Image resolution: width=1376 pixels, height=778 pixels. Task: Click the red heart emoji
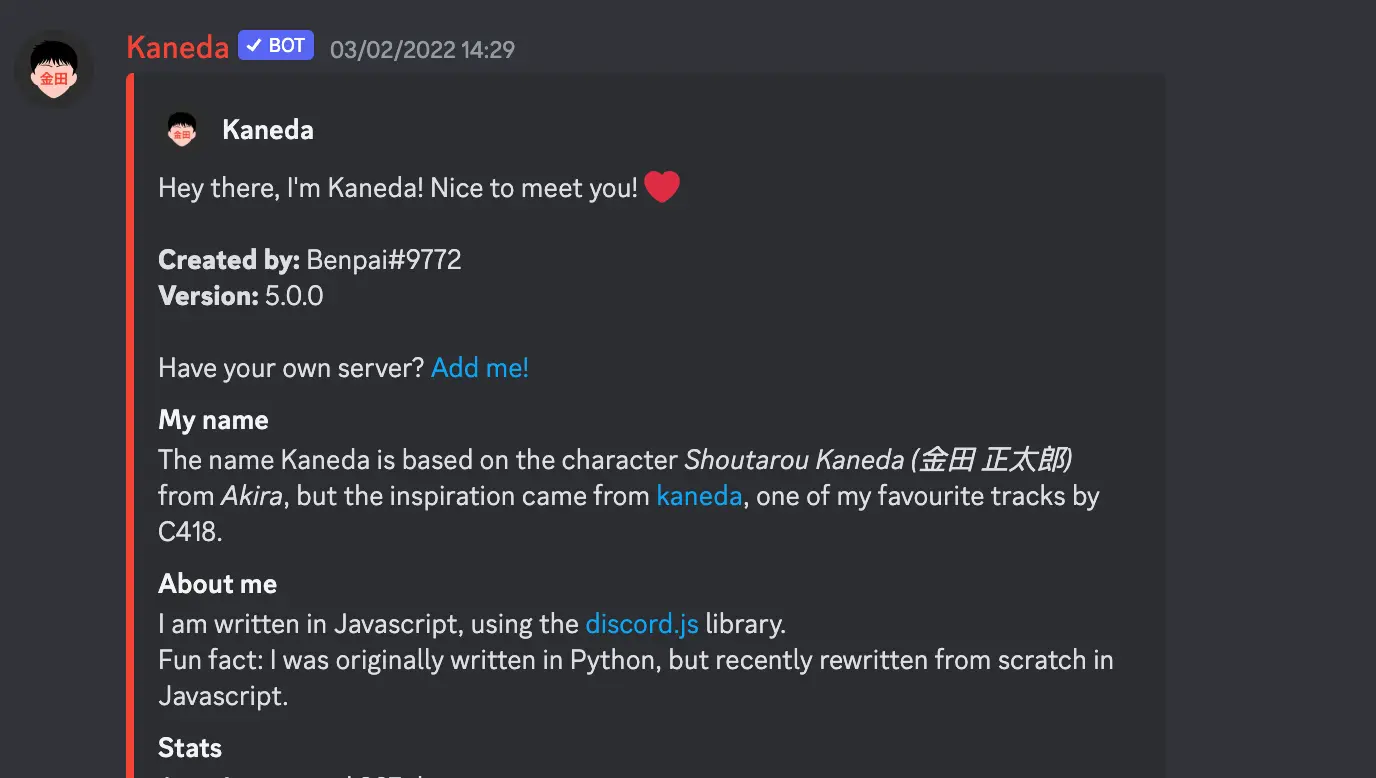(662, 187)
